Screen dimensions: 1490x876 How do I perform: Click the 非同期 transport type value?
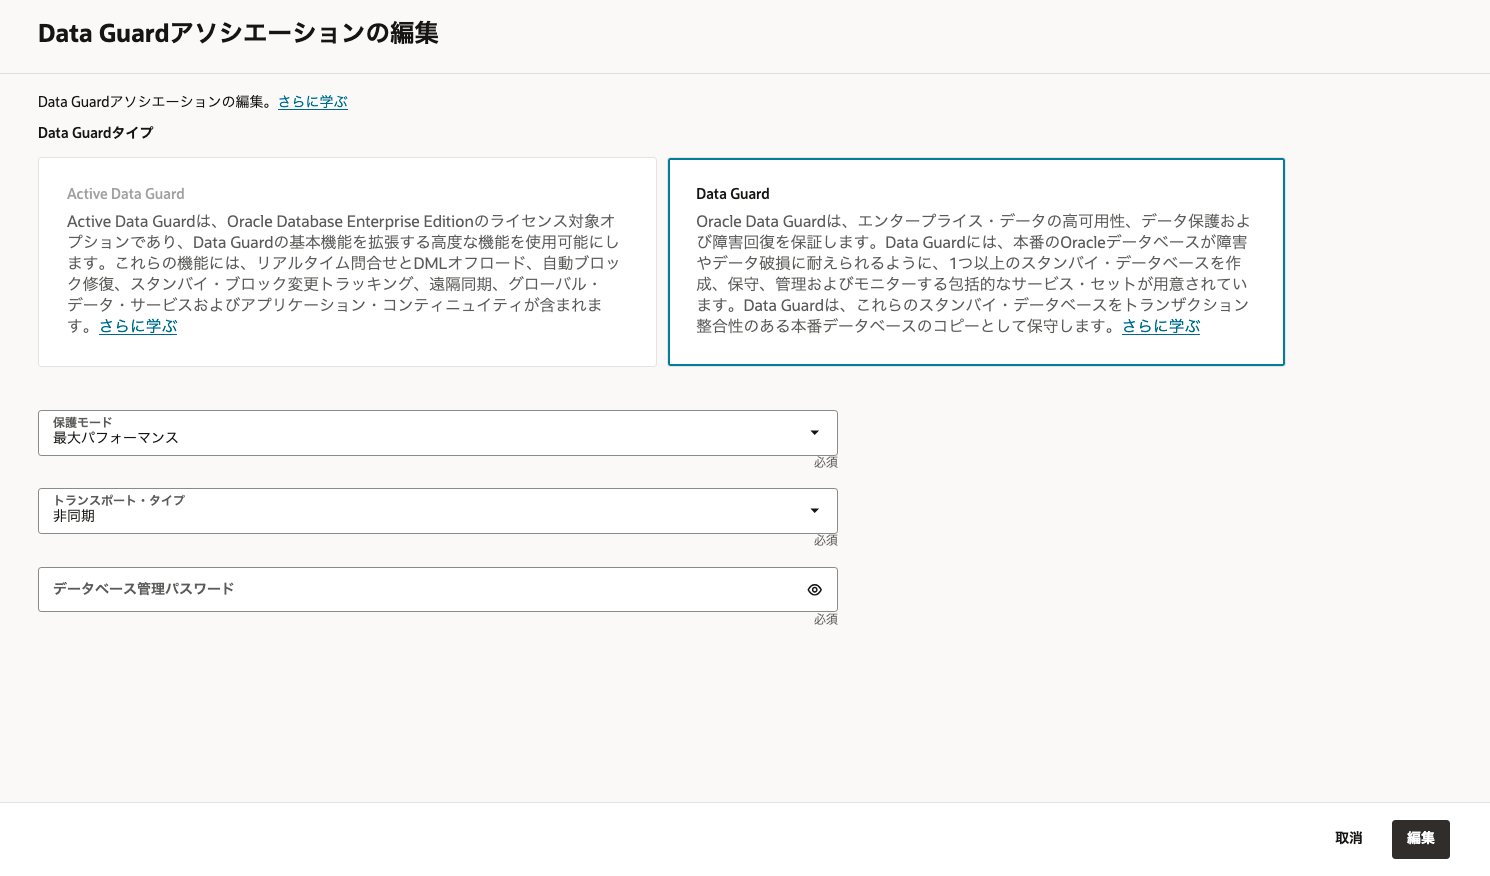pyautogui.click(x=74, y=516)
